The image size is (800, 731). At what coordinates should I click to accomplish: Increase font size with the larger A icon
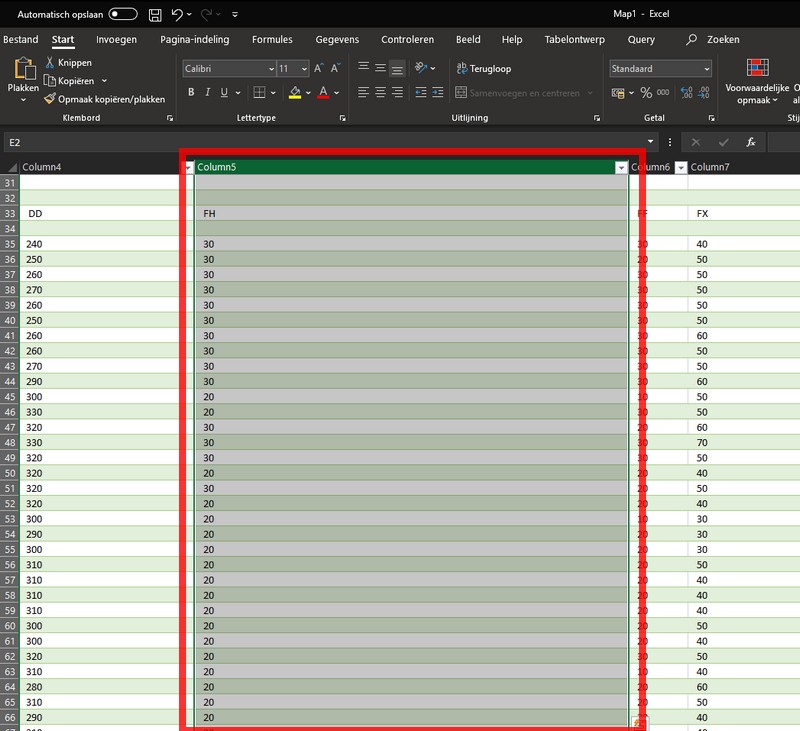coord(319,69)
